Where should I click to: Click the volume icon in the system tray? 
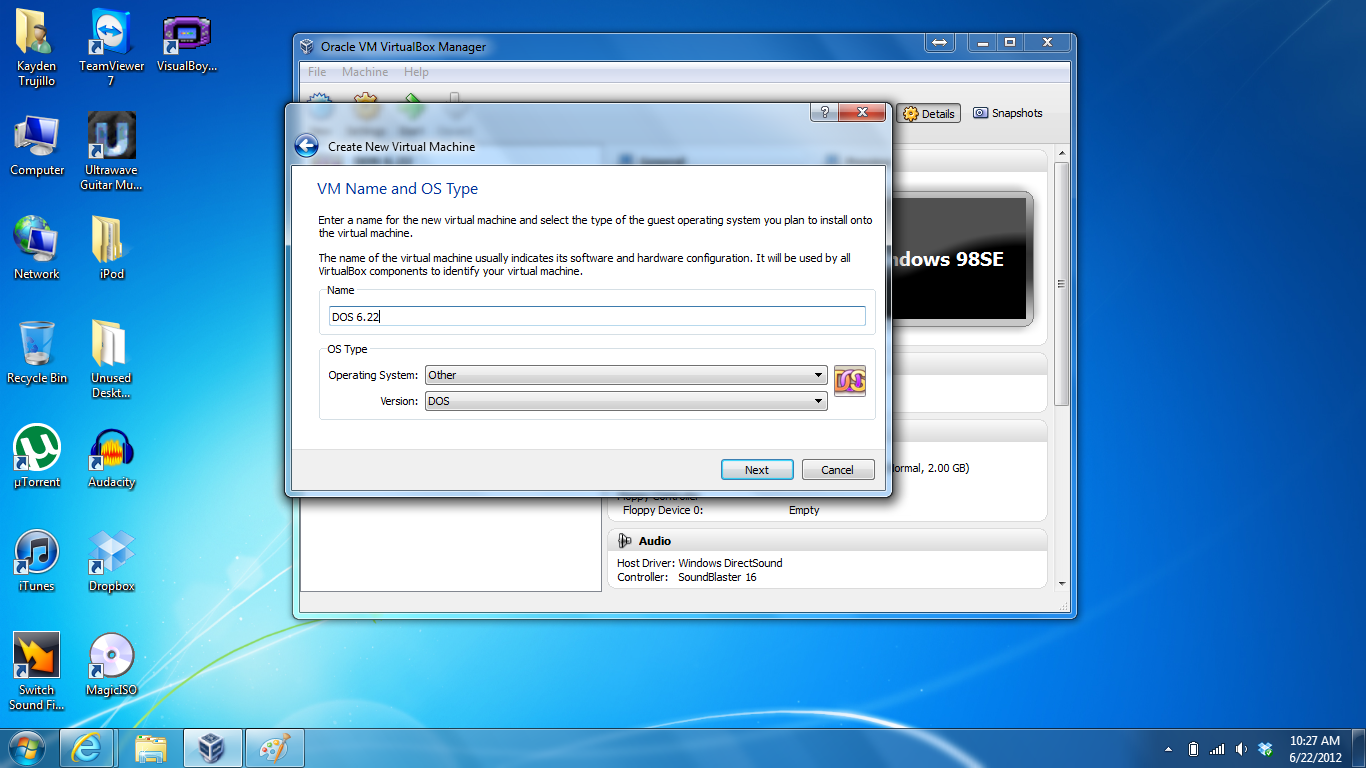click(1241, 747)
